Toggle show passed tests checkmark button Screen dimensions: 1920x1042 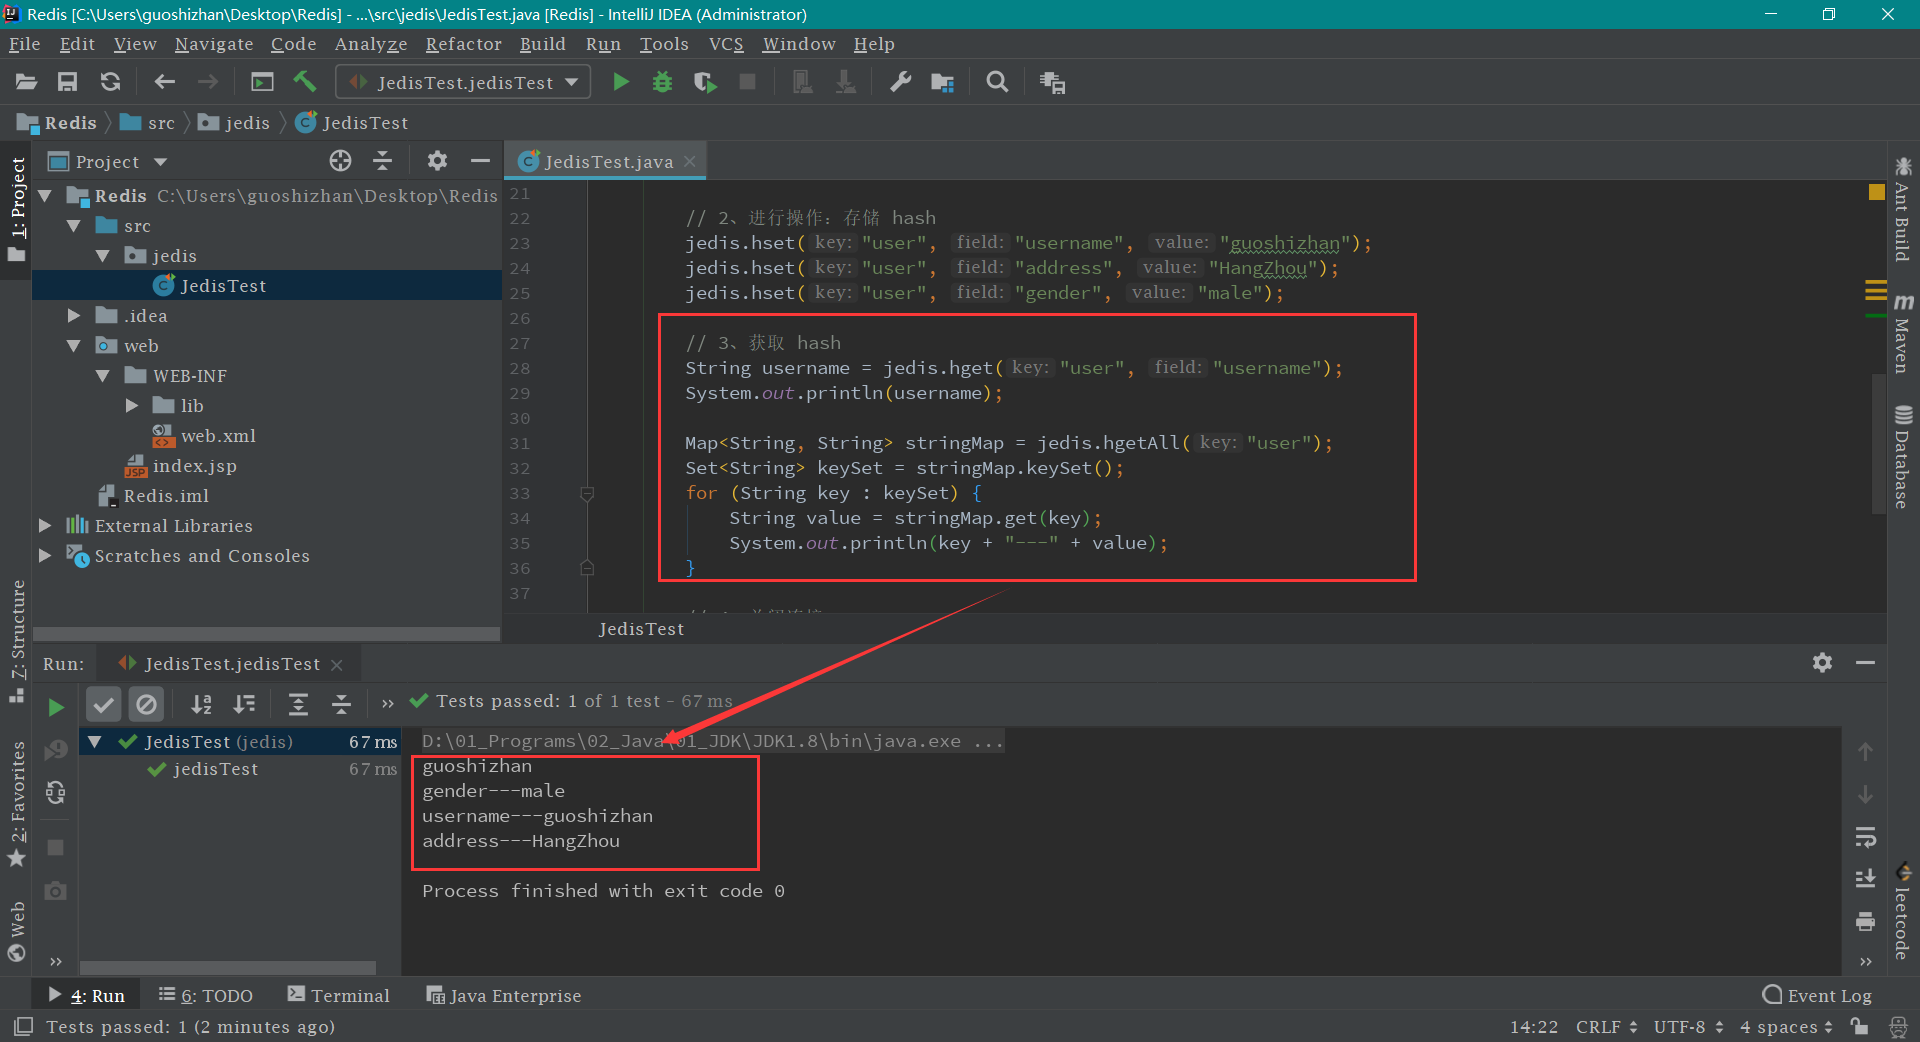103,705
